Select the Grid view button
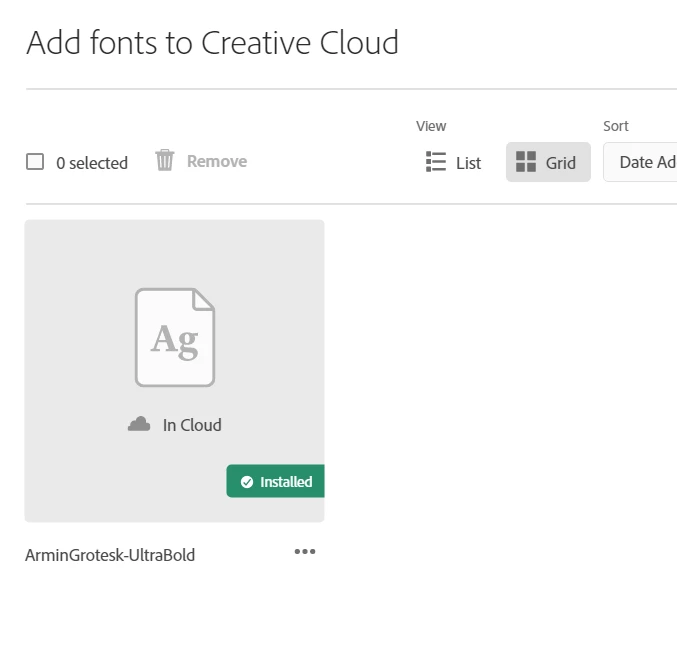Image resolution: width=677 pixels, height=663 pixels. click(x=548, y=162)
